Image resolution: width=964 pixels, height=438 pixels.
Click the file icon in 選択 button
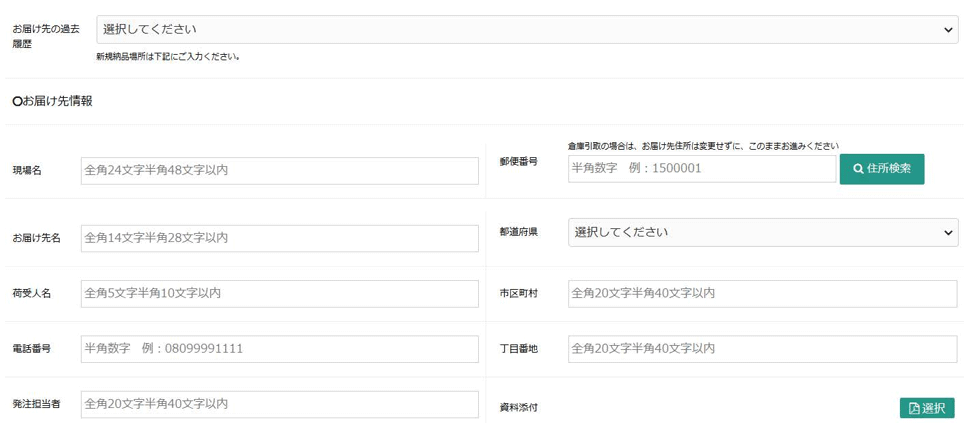coord(913,408)
